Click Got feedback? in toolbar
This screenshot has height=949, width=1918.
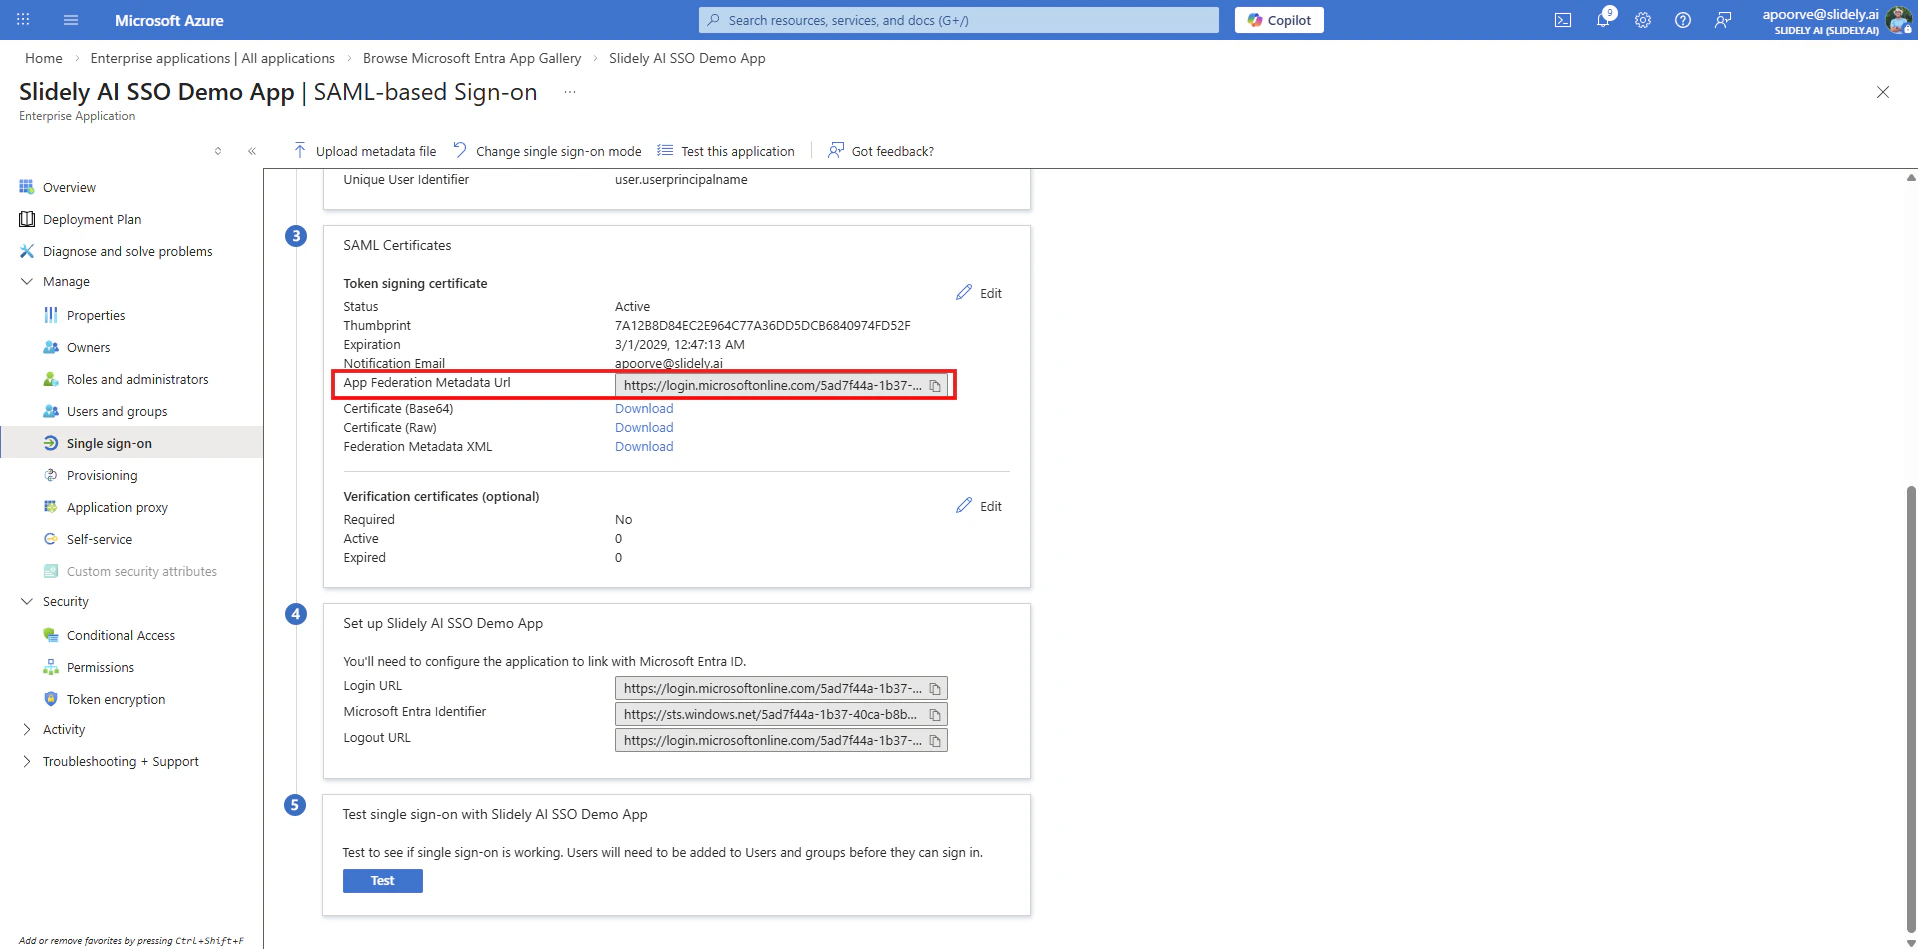coord(881,151)
